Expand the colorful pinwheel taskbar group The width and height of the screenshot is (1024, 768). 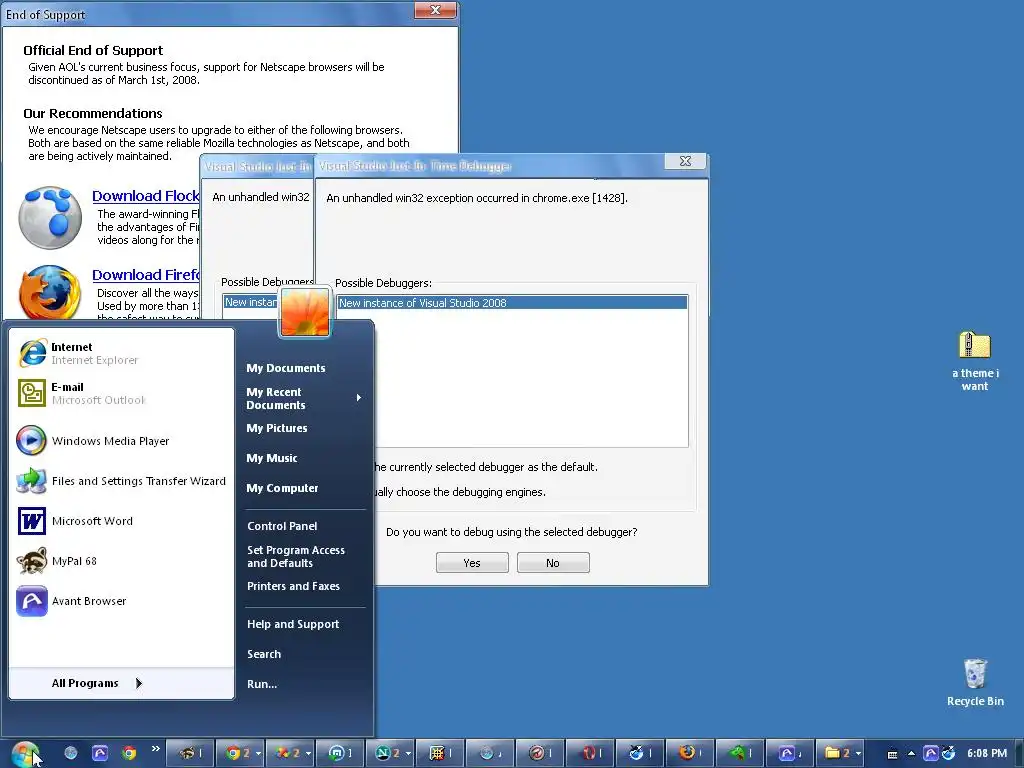click(x=308, y=754)
